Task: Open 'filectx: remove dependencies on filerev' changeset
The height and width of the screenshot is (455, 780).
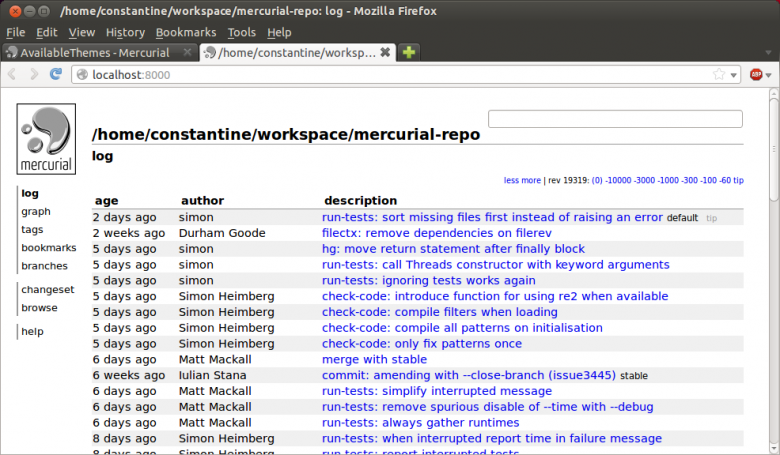Action: (437, 233)
